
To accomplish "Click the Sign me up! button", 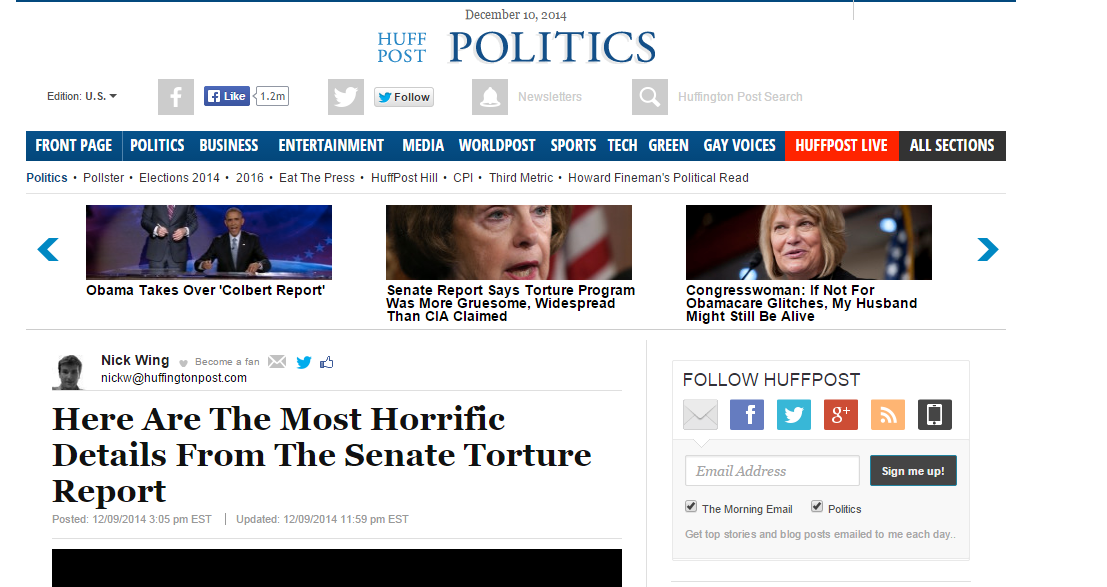I will pos(913,470).
